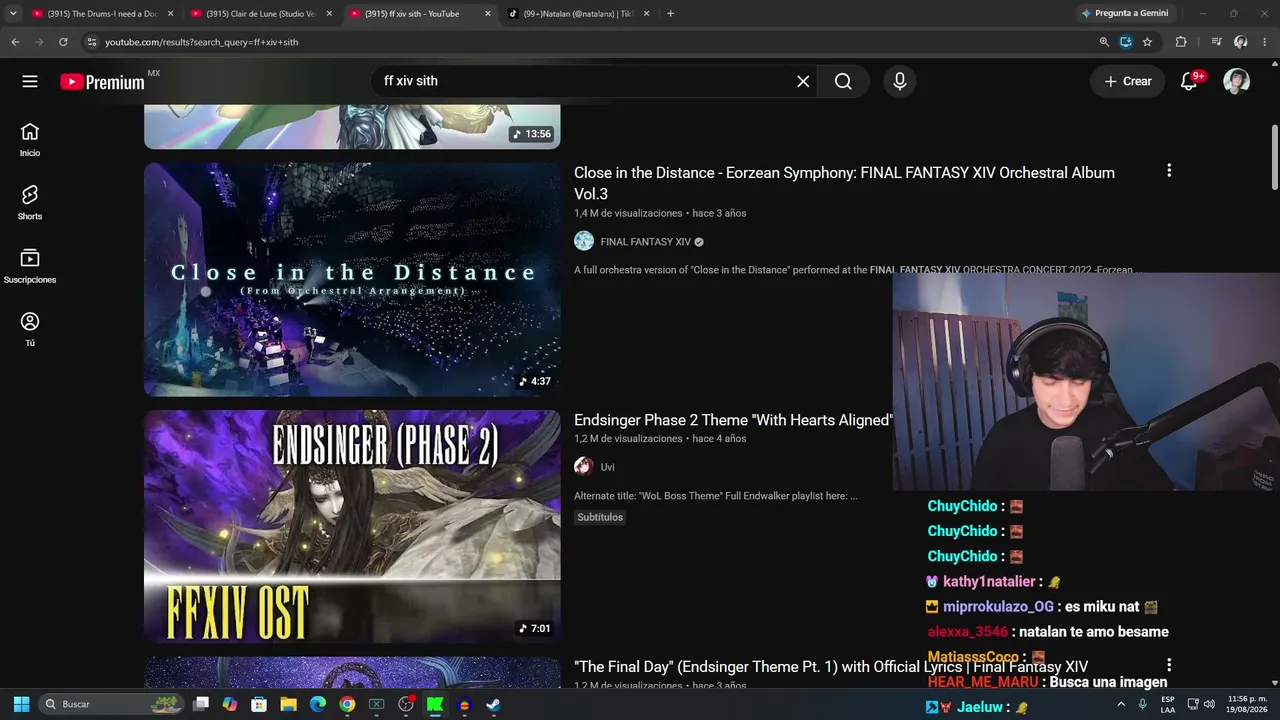Image resolution: width=1280 pixels, height=720 pixels.
Task: Reload the current page
Action: tap(63, 42)
